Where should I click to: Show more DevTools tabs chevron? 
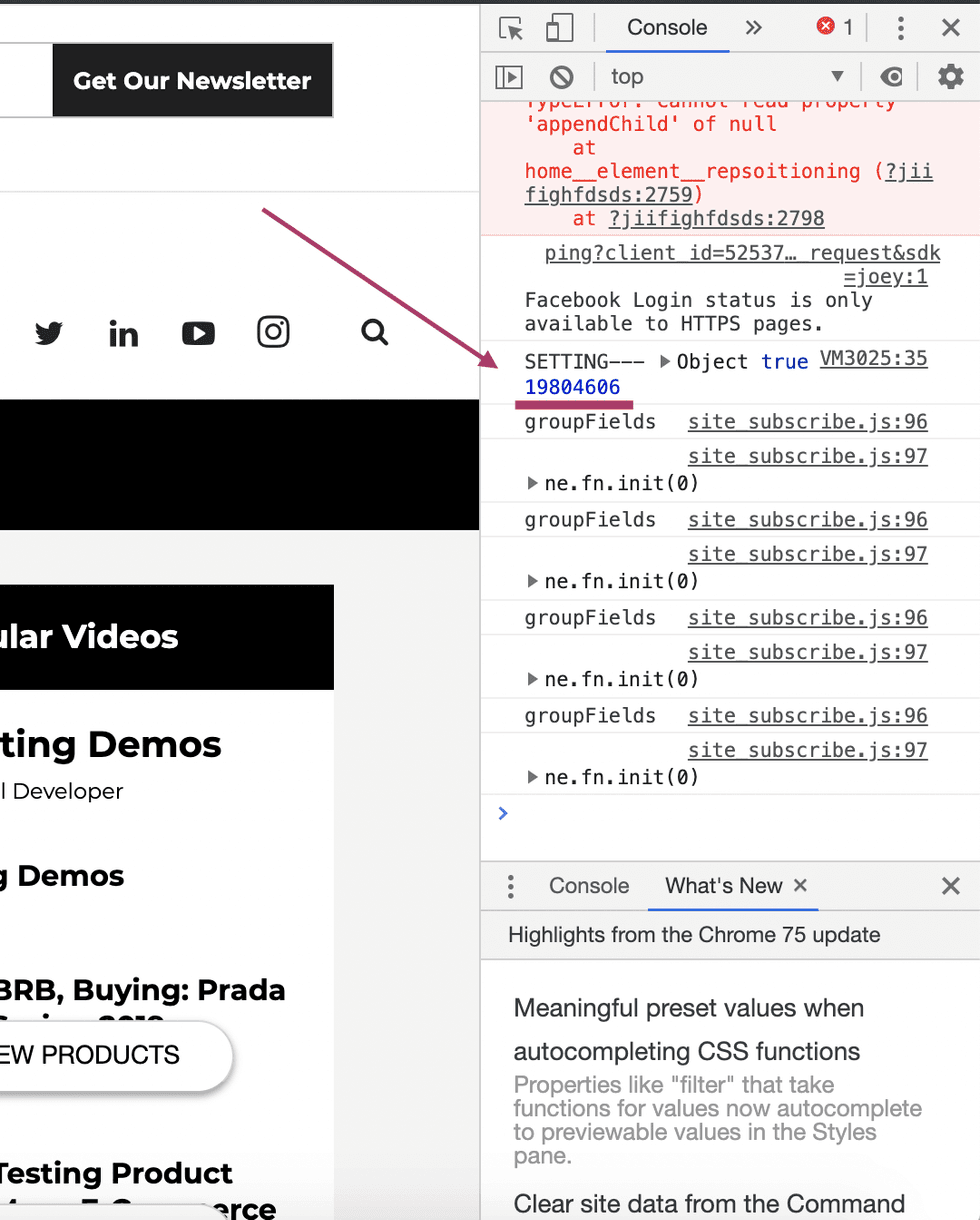753,28
